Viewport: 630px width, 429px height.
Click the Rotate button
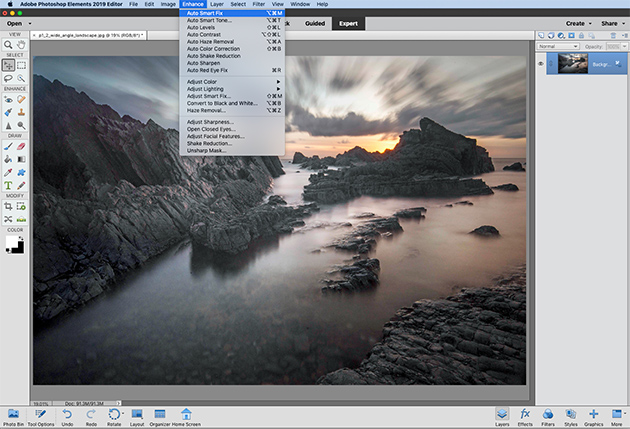(114, 417)
